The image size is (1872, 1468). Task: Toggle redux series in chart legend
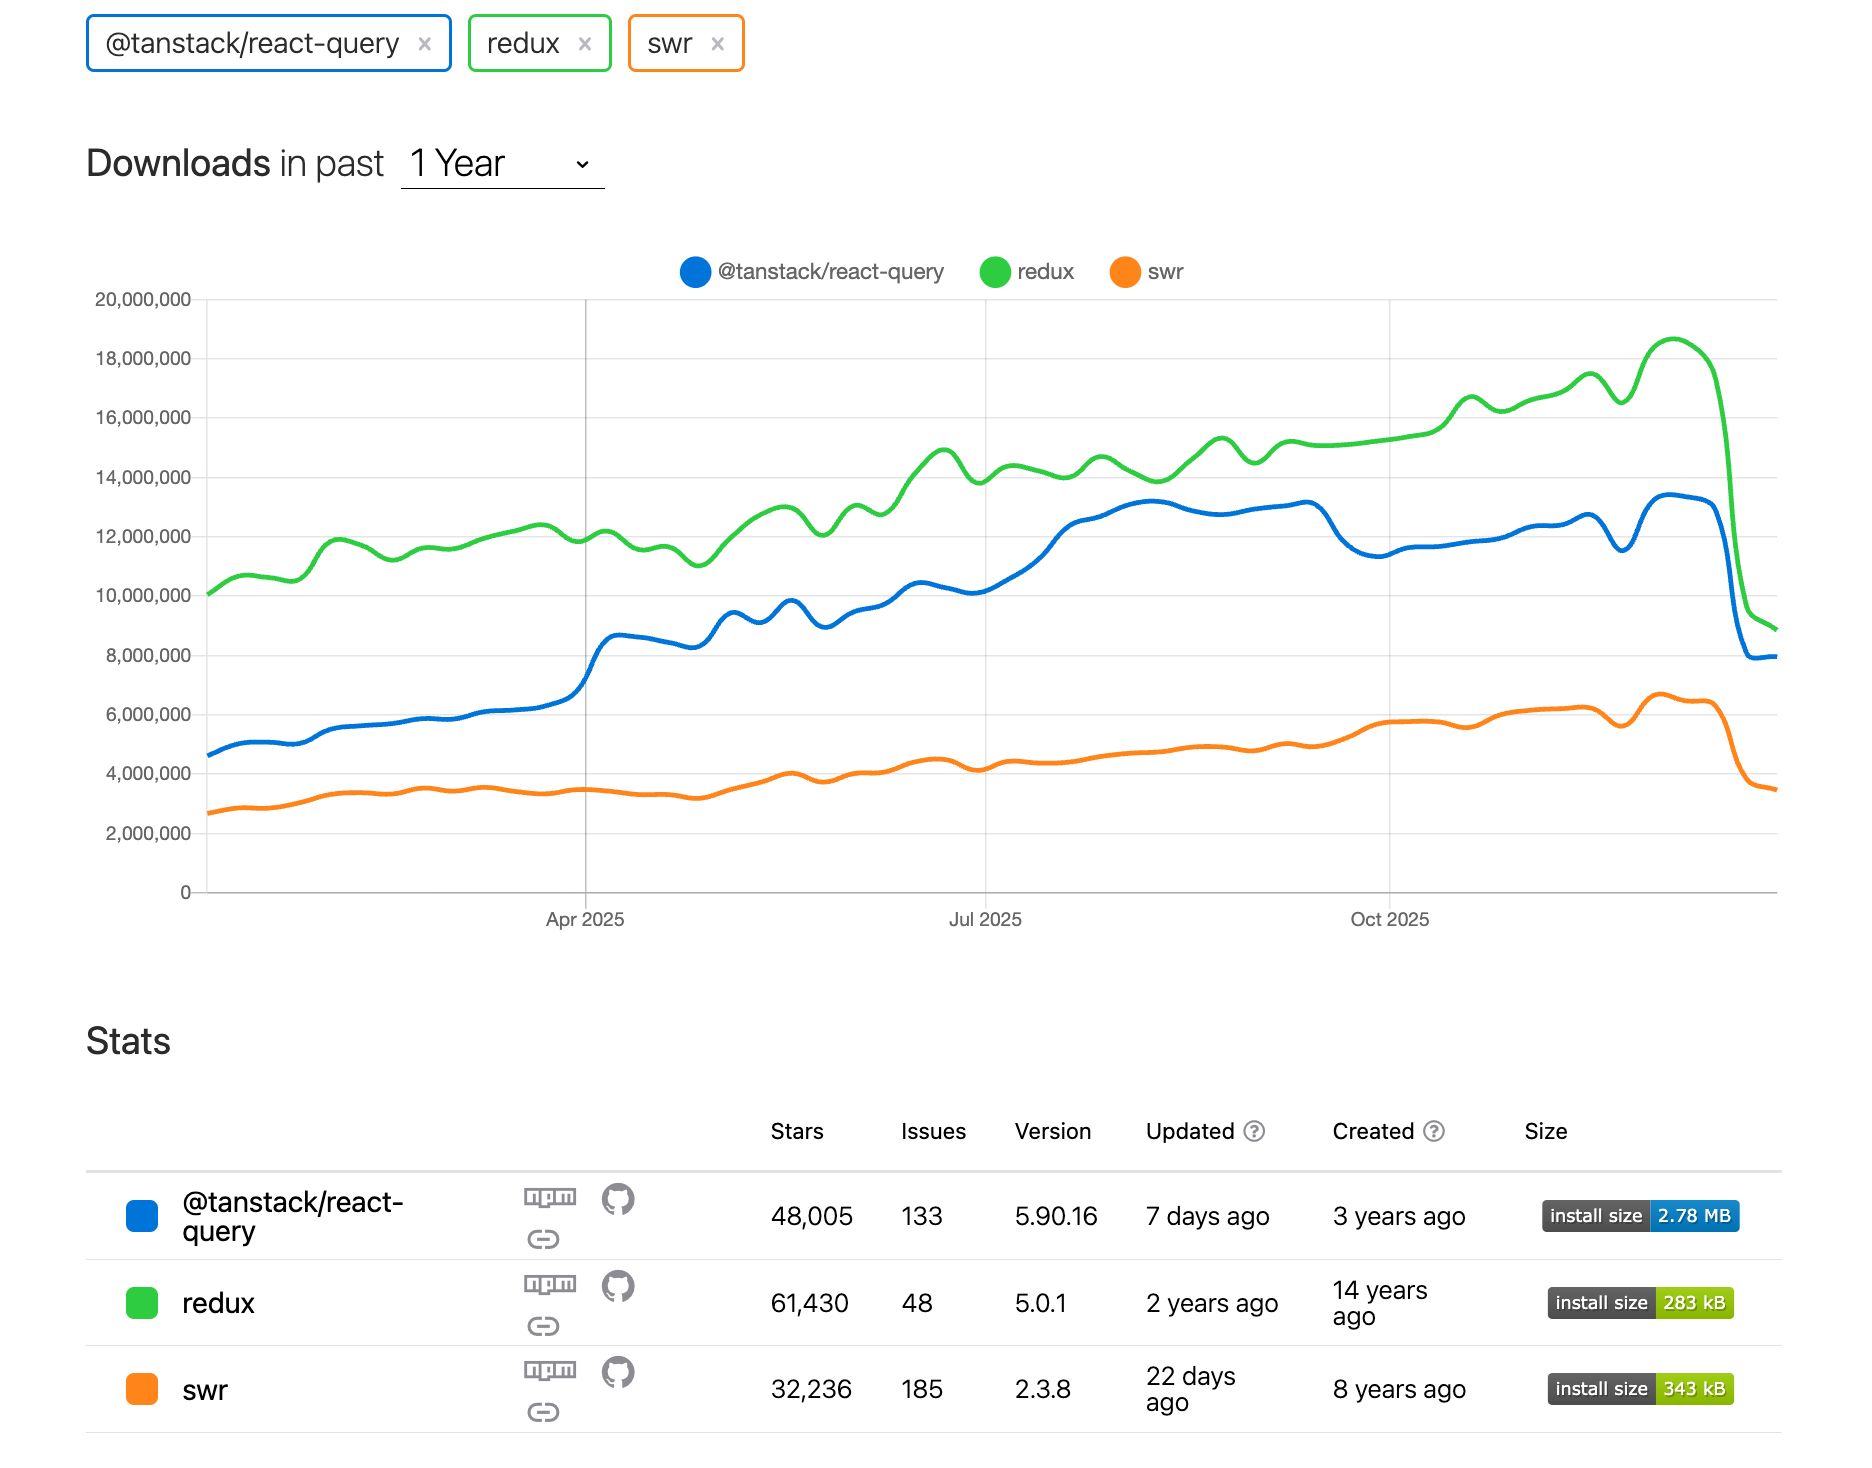[x=1027, y=272]
